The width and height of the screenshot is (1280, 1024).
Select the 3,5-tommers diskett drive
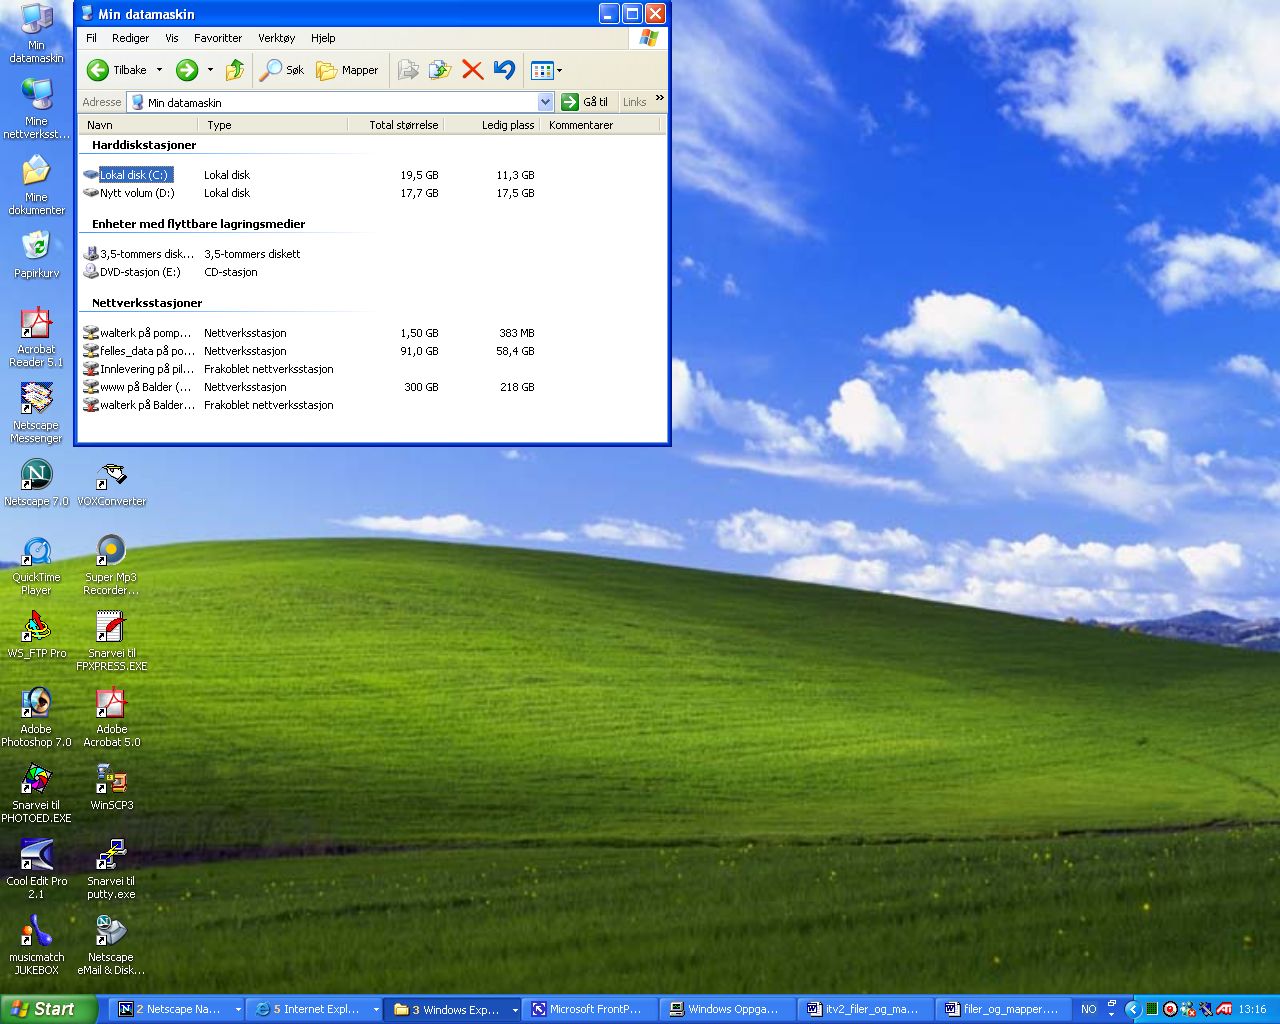139,254
